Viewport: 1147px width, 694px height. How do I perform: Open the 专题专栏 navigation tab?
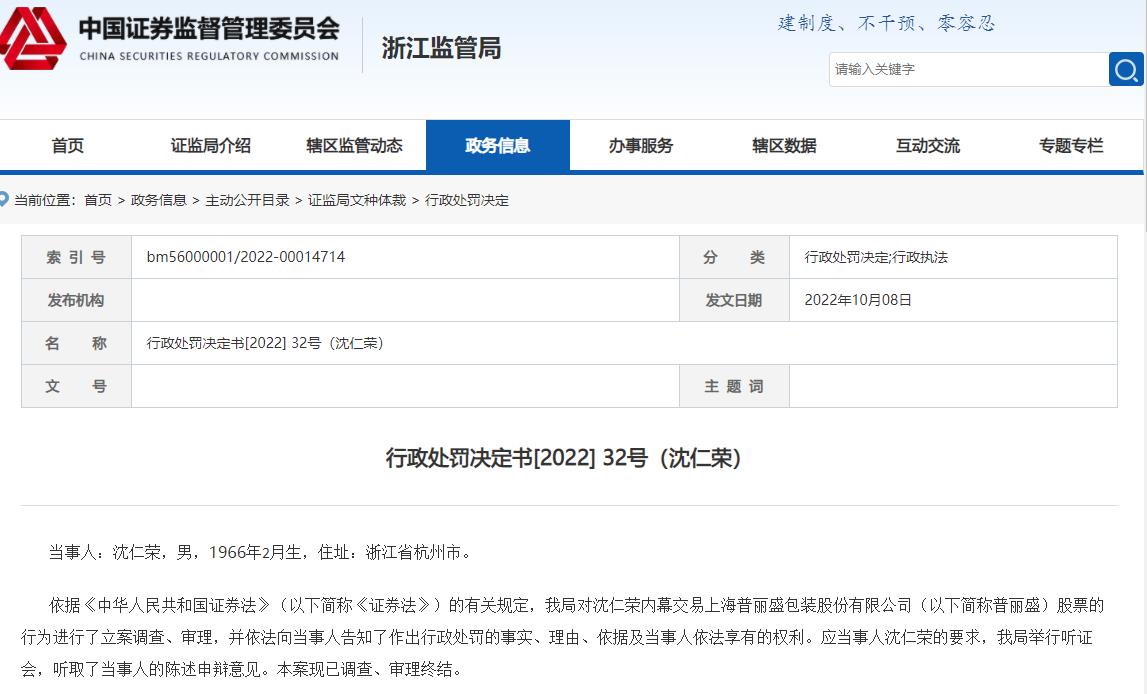(x=1070, y=146)
